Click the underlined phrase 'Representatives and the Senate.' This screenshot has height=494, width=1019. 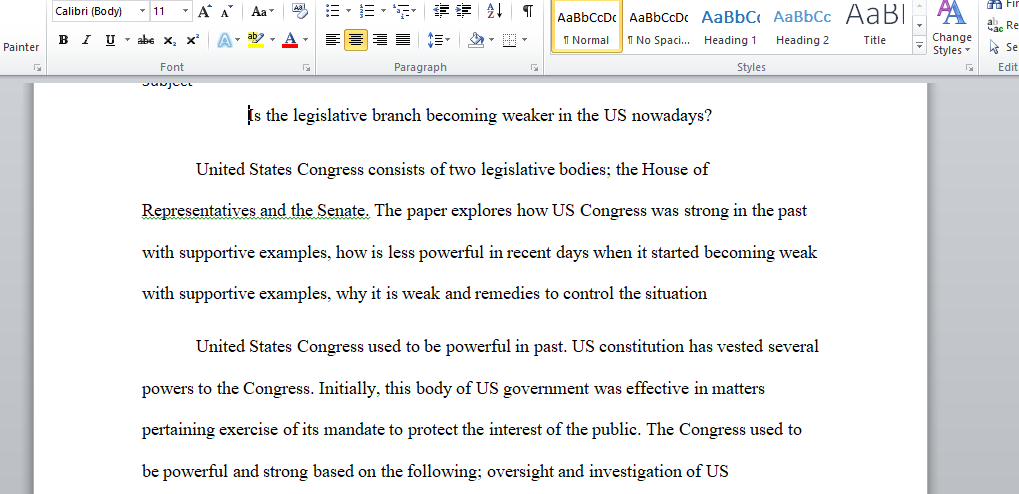pos(255,211)
